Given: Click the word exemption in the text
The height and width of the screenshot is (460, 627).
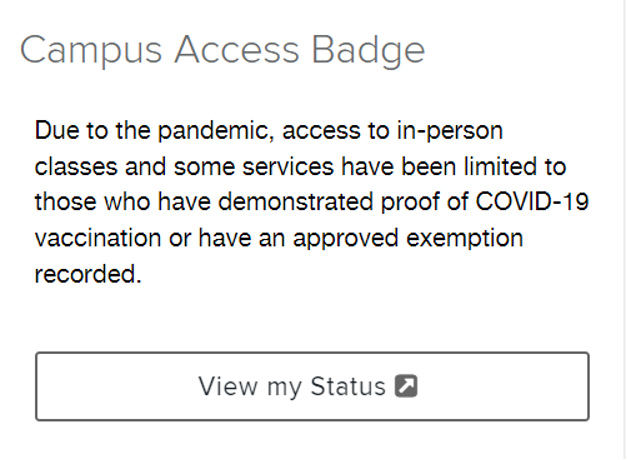Looking at the screenshot, I should [465, 239].
